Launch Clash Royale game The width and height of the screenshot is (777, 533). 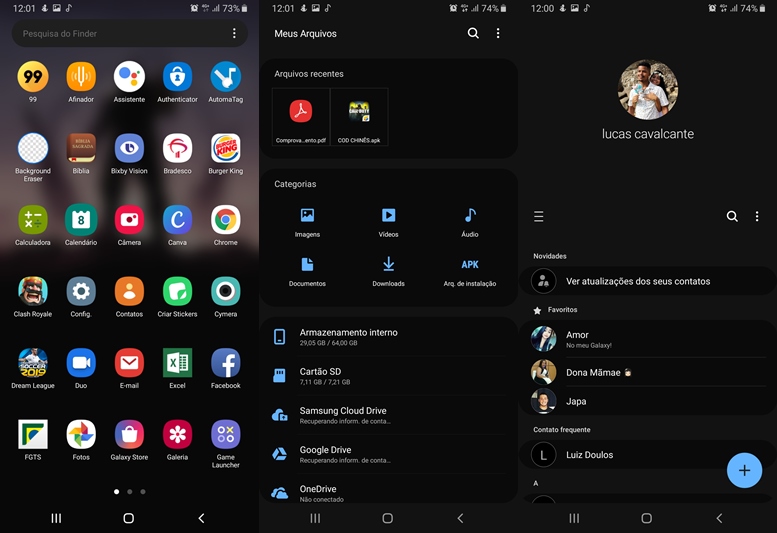point(33,291)
